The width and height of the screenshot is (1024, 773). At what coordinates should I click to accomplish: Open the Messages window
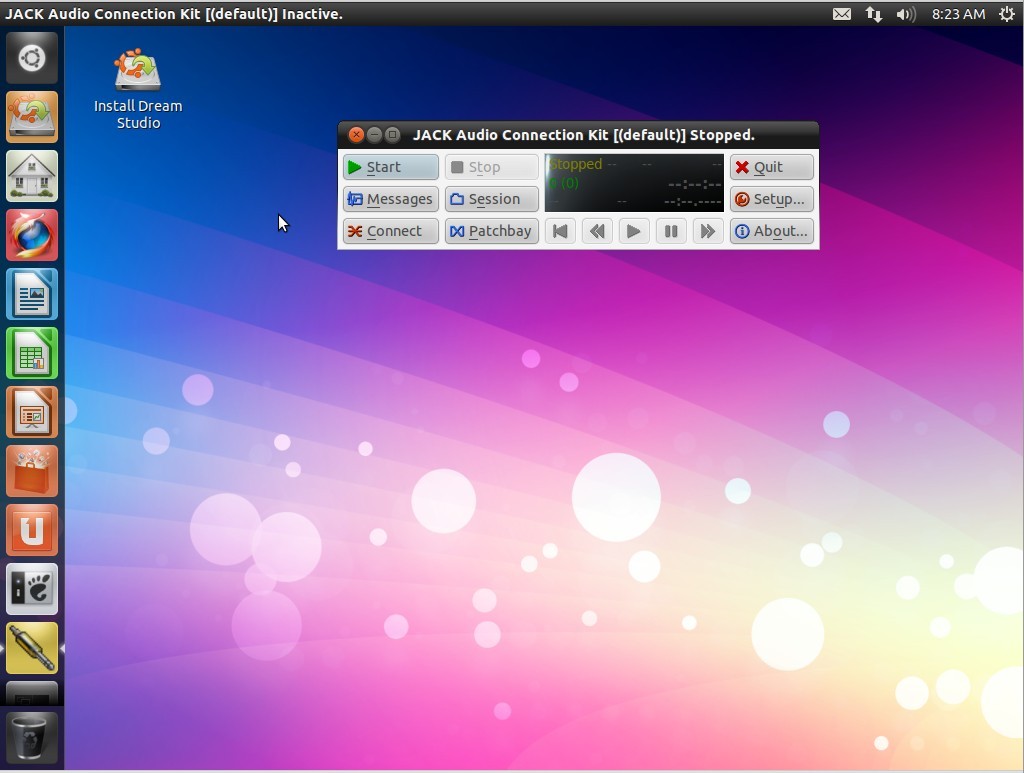point(391,199)
